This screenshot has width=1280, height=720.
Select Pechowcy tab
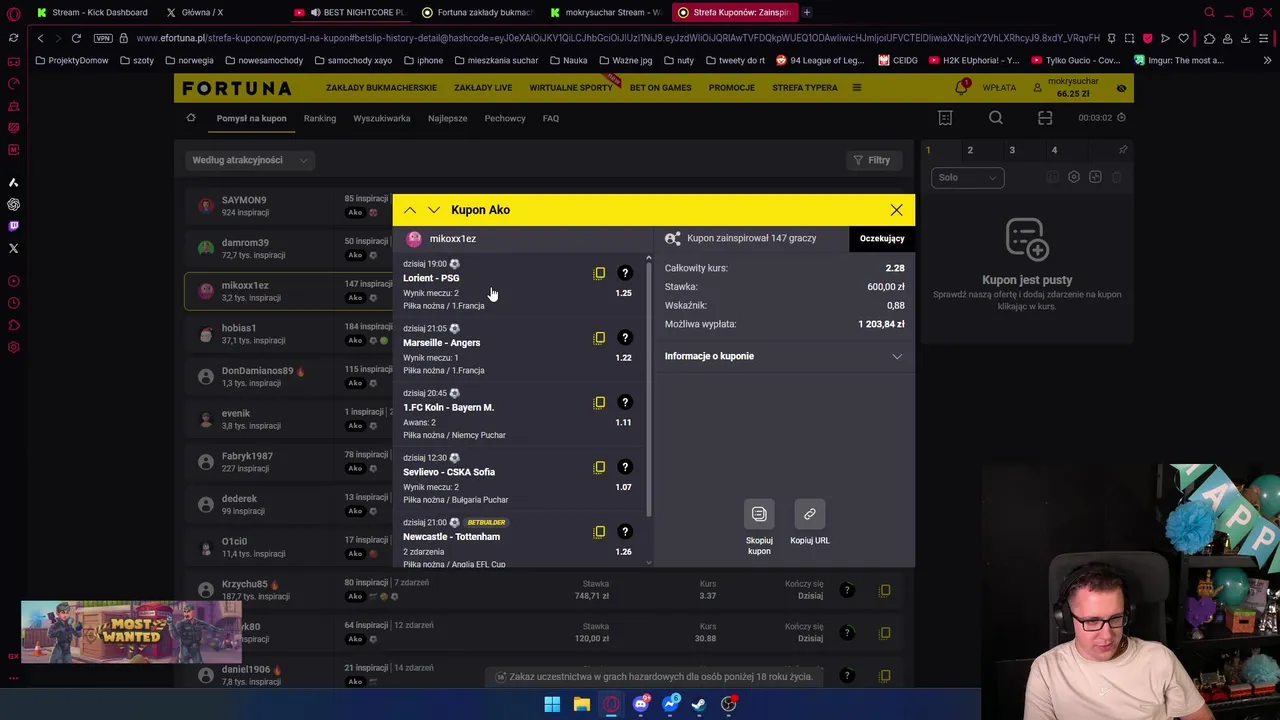click(505, 118)
